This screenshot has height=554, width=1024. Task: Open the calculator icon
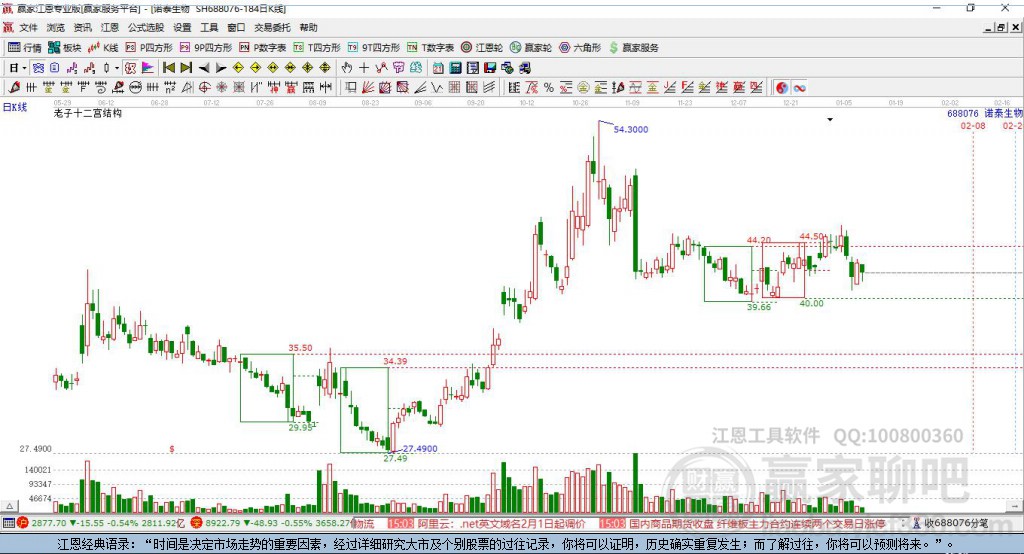click(x=455, y=68)
